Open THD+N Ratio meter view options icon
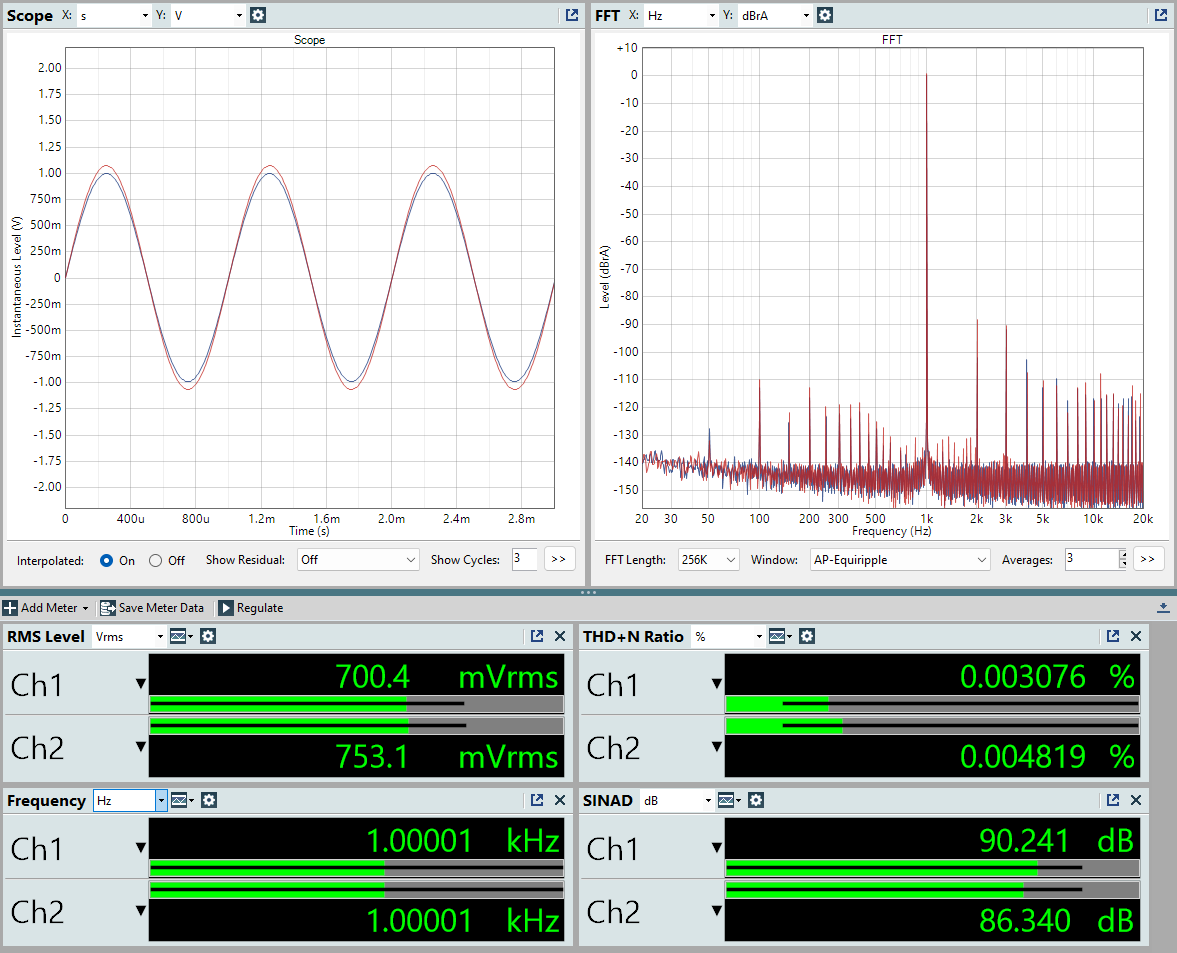 779,636
